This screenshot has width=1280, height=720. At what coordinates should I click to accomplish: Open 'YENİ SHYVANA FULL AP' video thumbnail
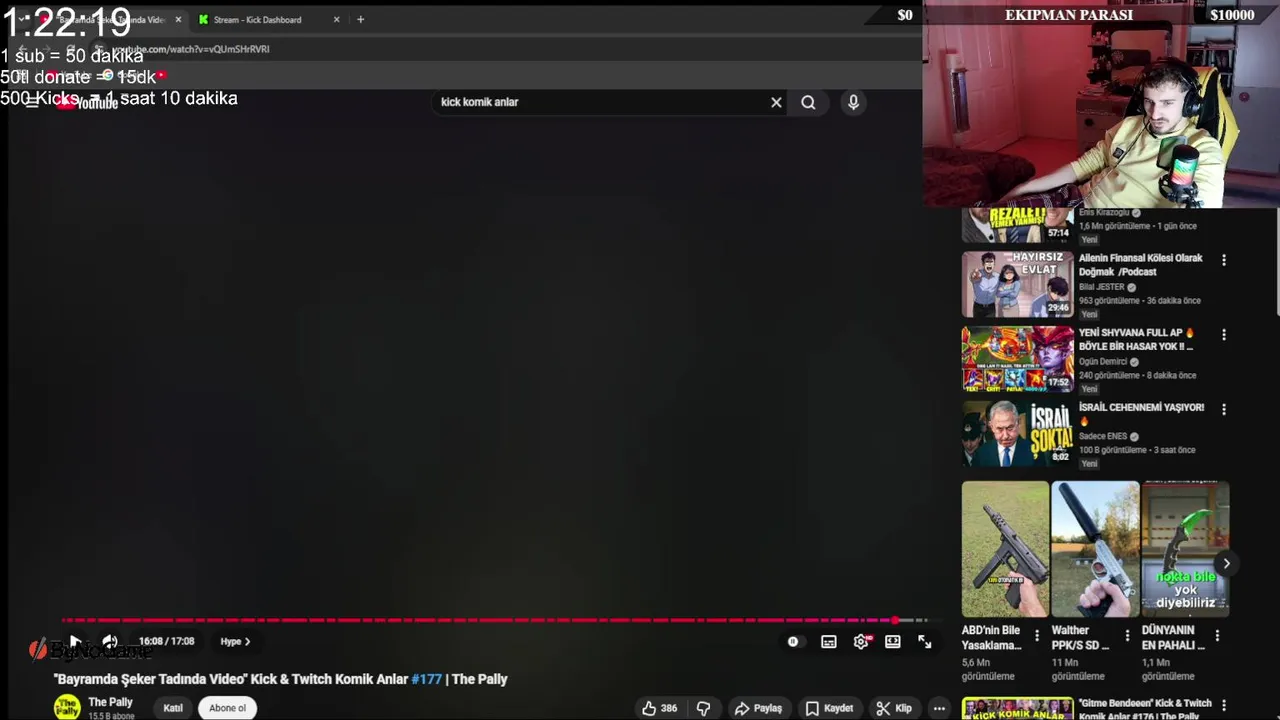(1017, 358)
